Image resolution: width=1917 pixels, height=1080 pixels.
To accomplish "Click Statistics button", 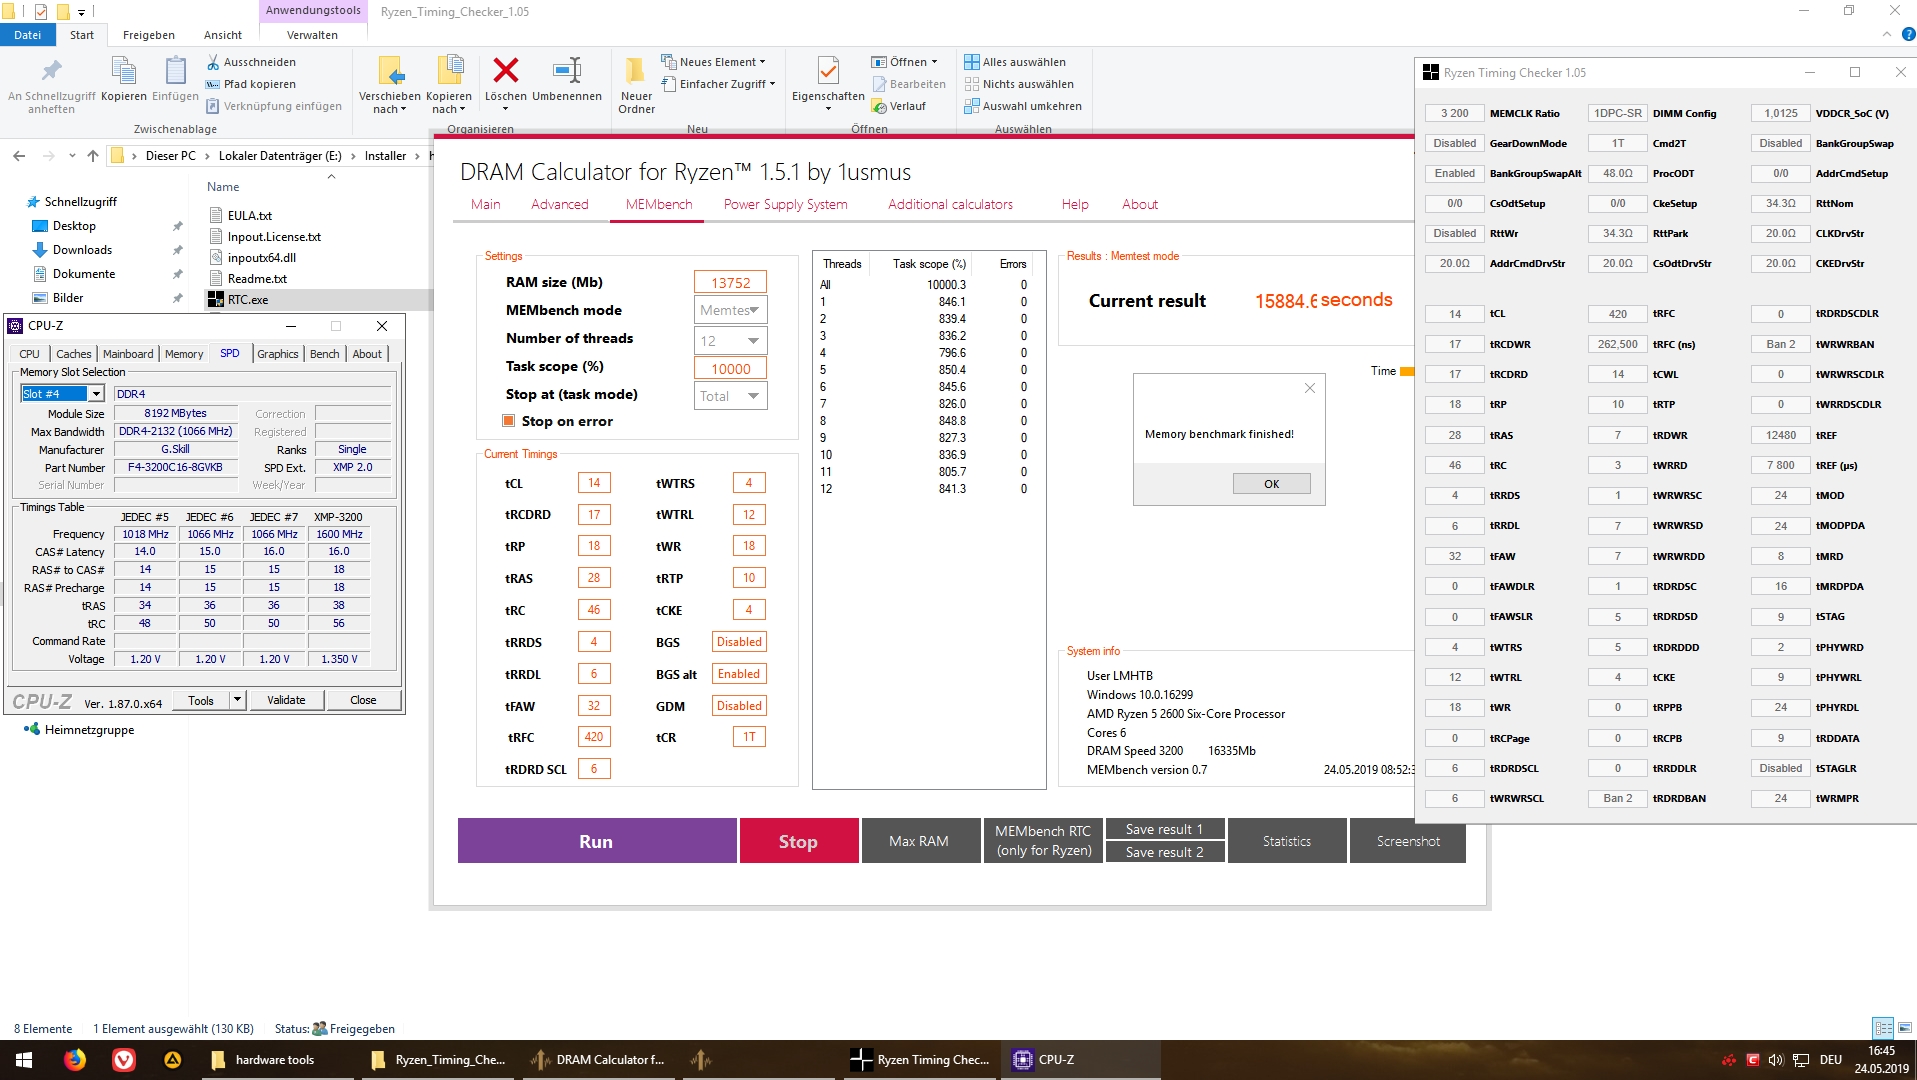I will [1287, 841].
